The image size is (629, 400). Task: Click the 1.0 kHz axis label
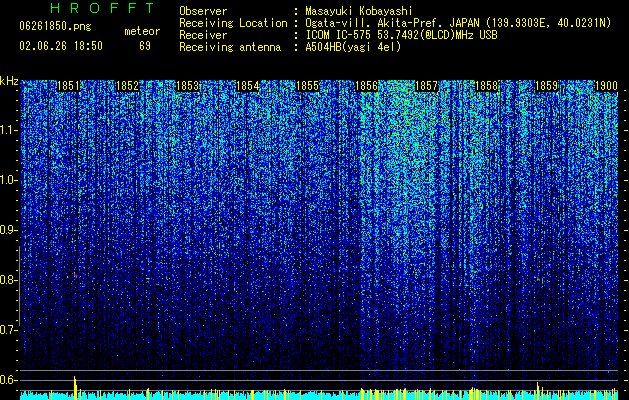(x=9, y=180)
